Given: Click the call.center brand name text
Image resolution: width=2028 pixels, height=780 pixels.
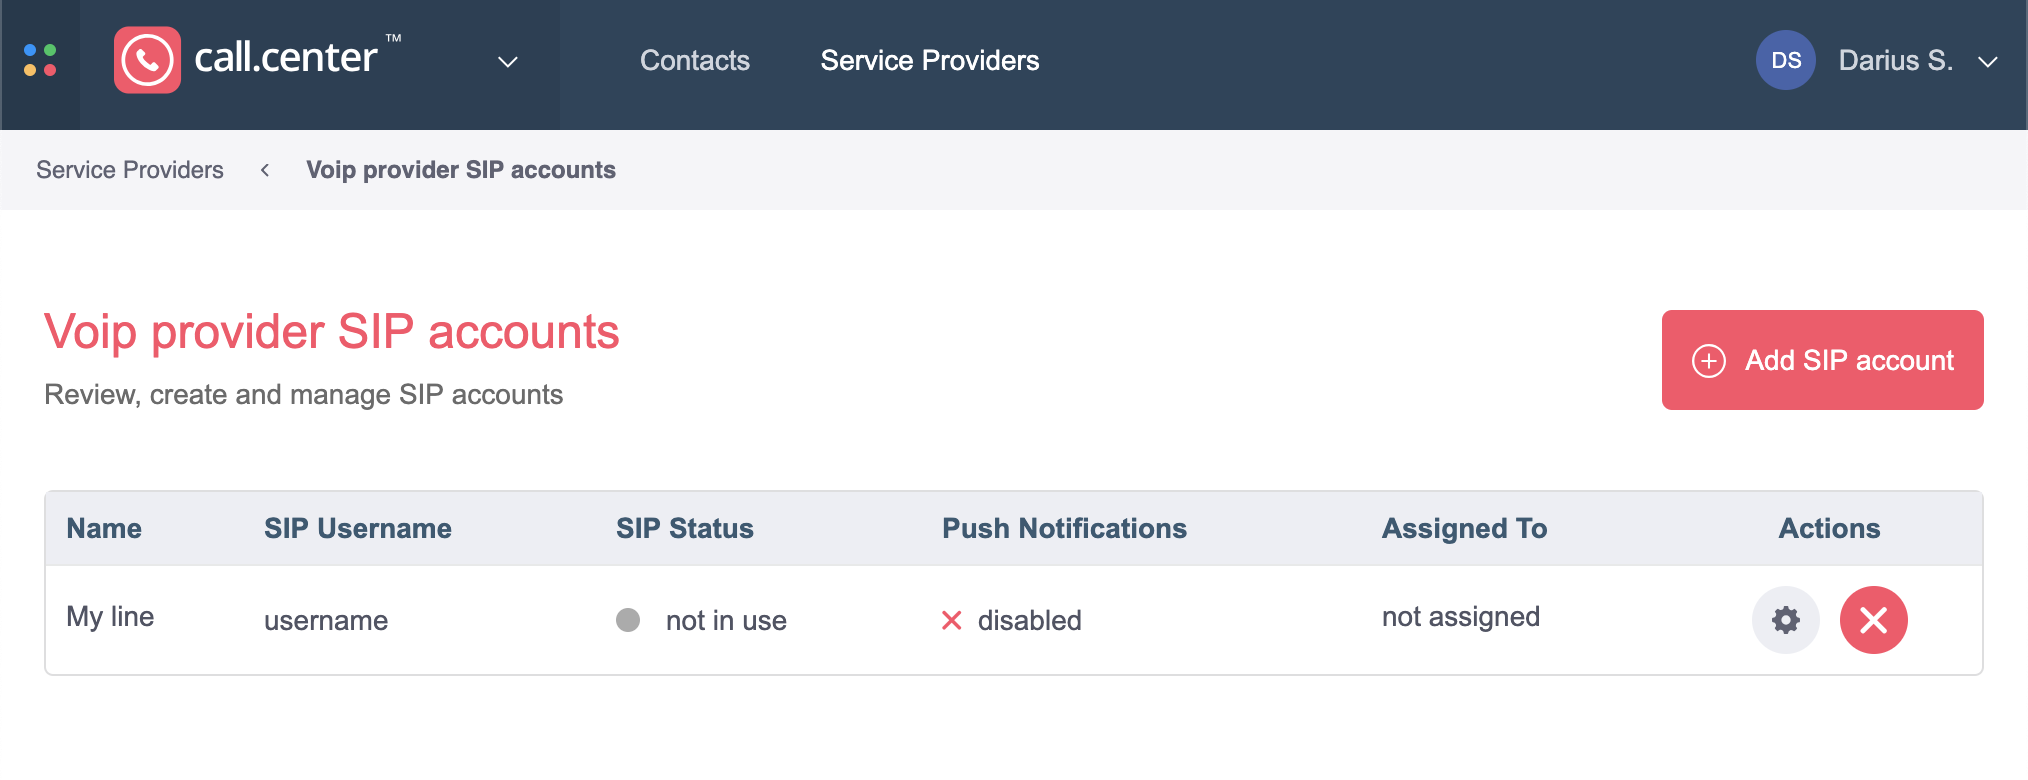Looking at the screenshot, I should pyautogui.click(x=286, y=57).
